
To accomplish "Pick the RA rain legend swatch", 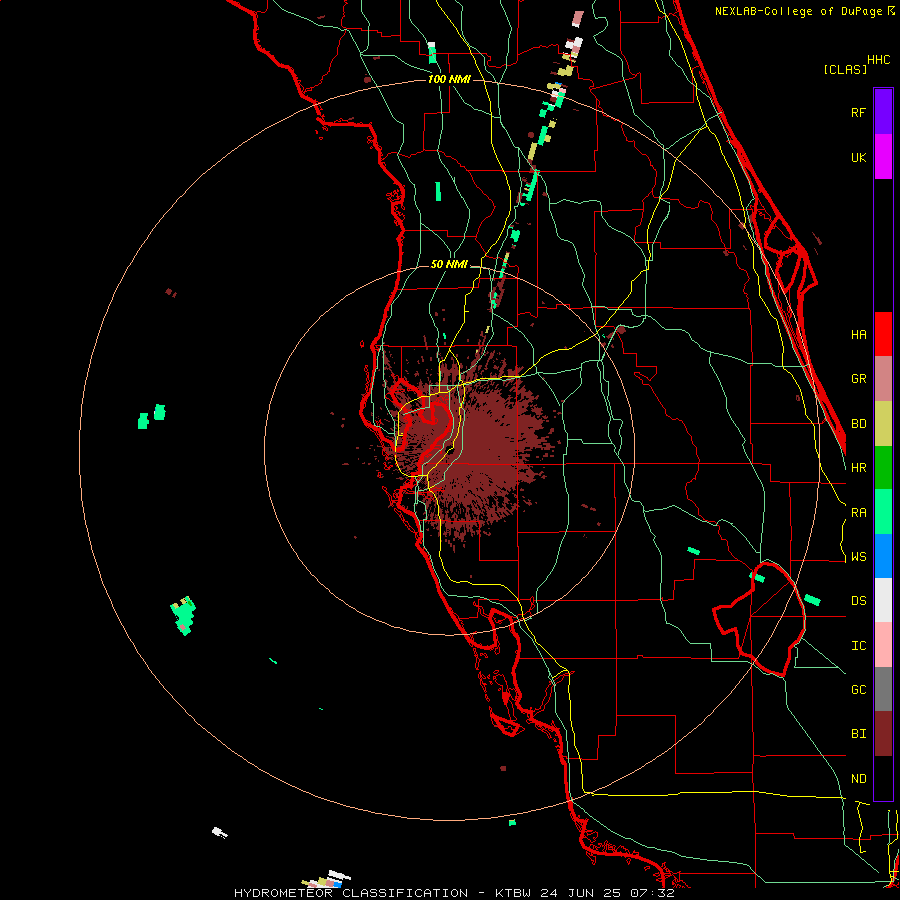I will (883, 512).
